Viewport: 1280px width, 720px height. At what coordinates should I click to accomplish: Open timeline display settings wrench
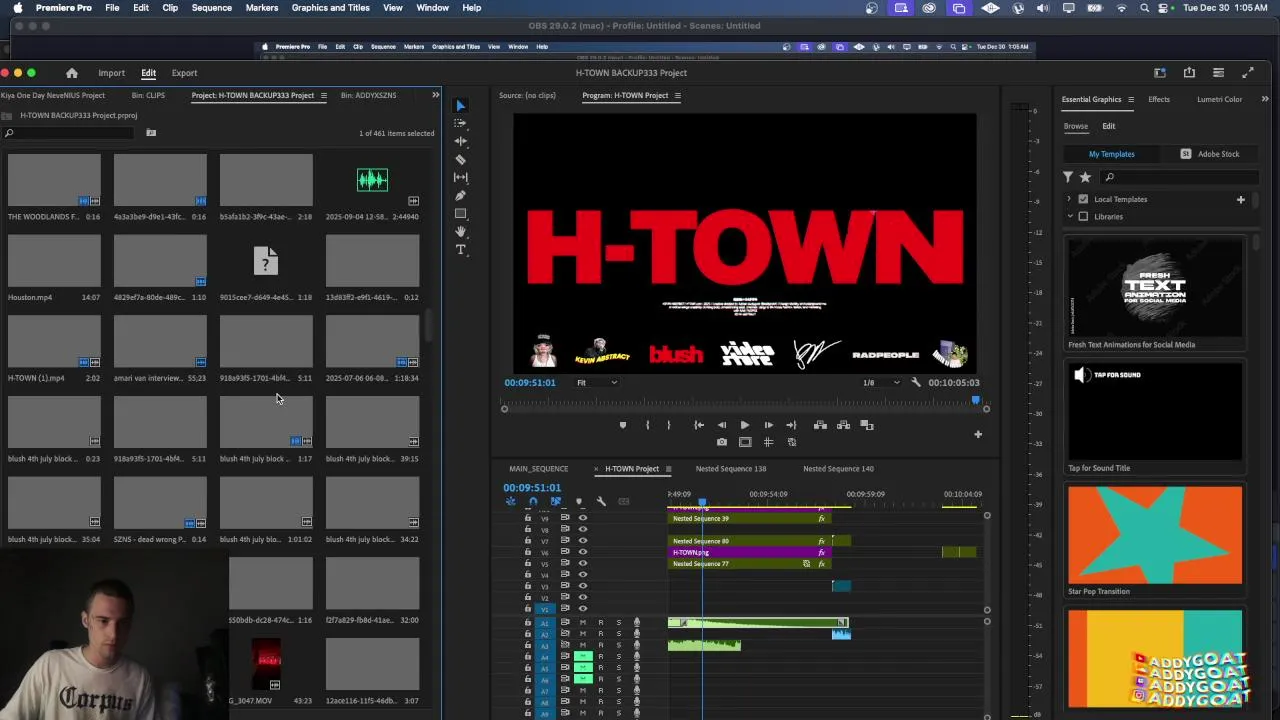[x=601, y=501]
